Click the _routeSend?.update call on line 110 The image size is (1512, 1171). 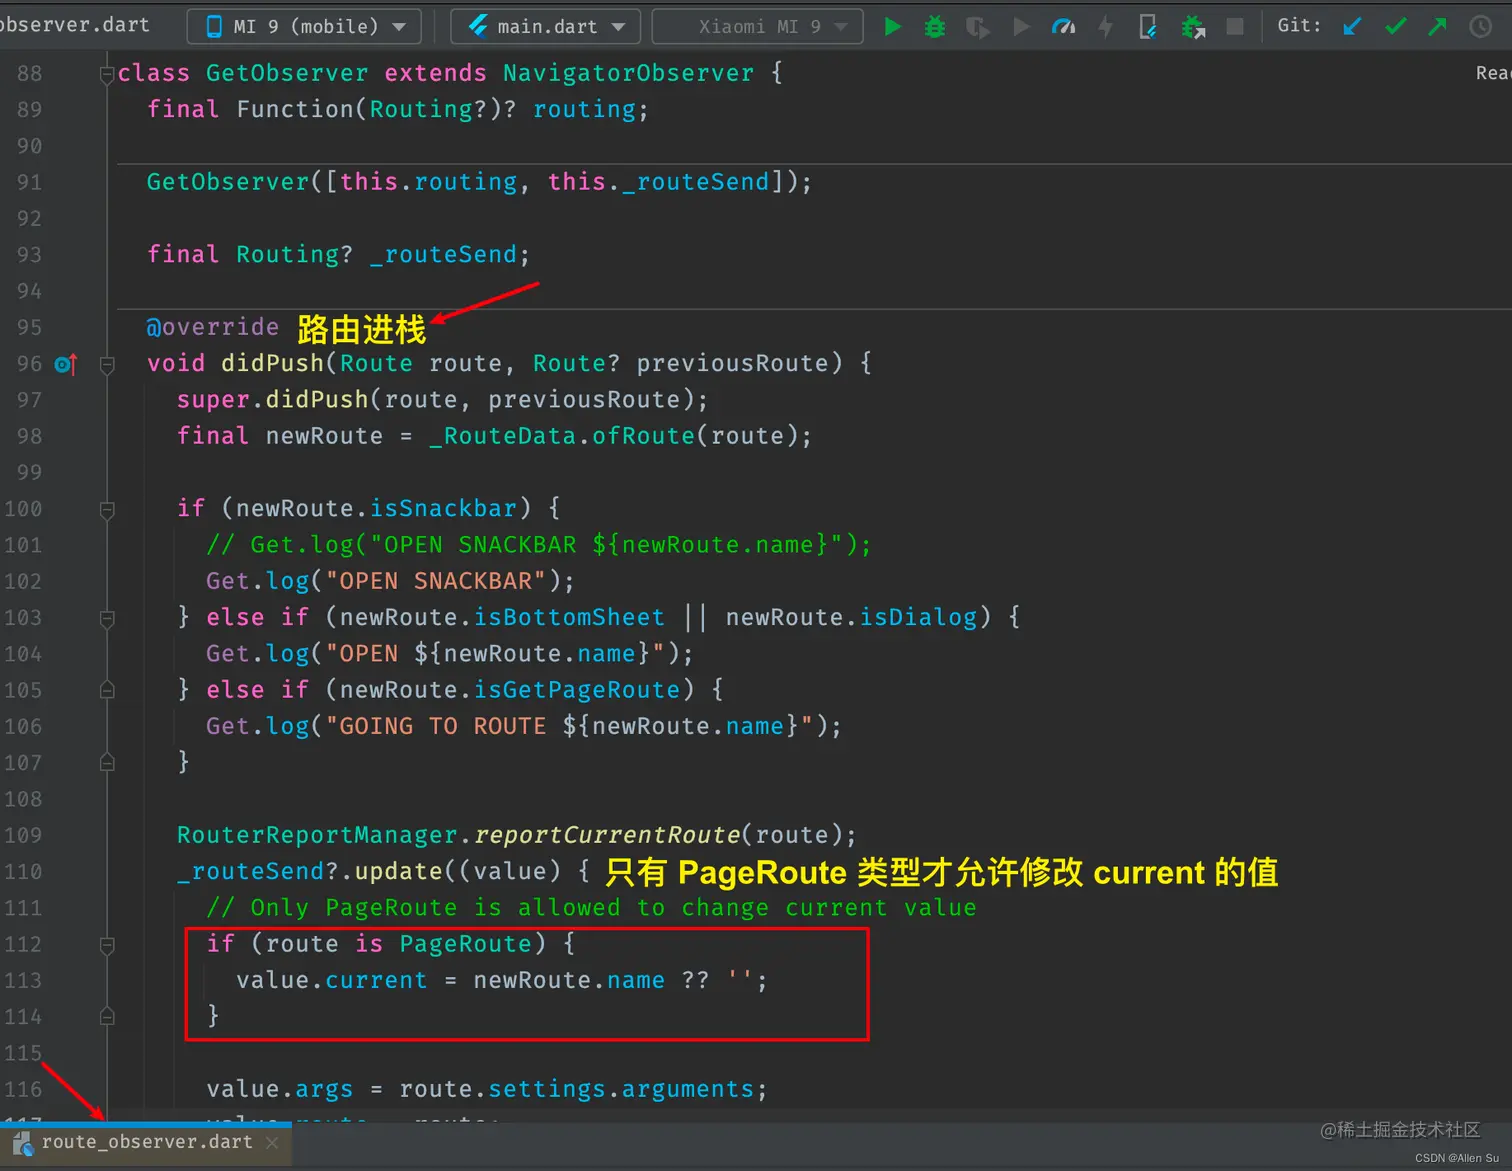(x=310, y=871)
